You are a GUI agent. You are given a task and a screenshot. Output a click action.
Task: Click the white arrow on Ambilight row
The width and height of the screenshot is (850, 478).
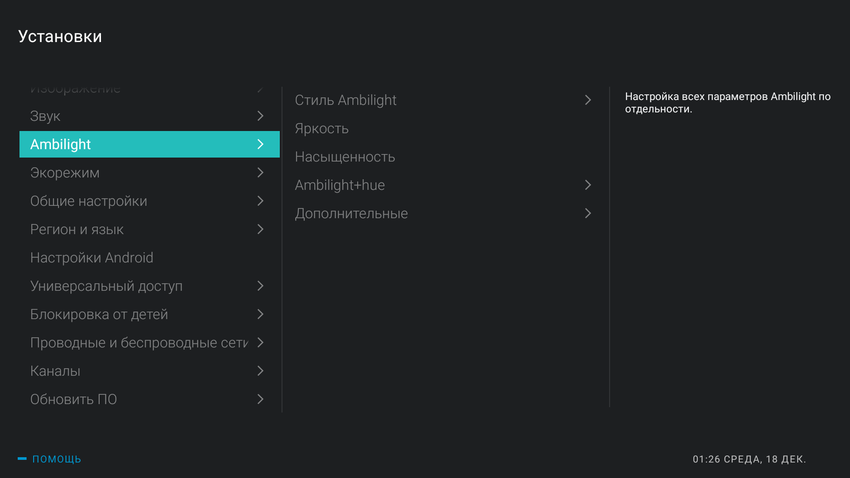(x=260, y=144)
